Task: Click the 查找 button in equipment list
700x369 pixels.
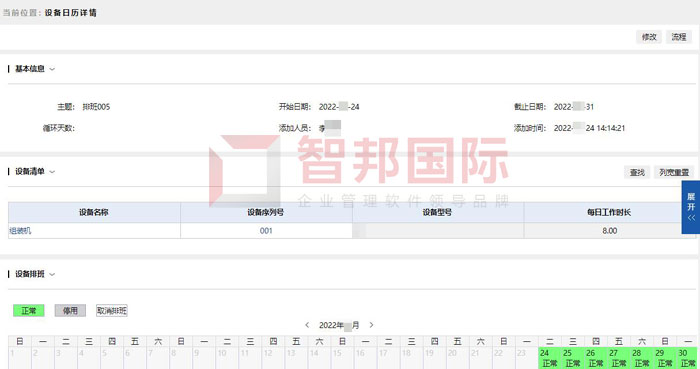Action: (637, 172)
